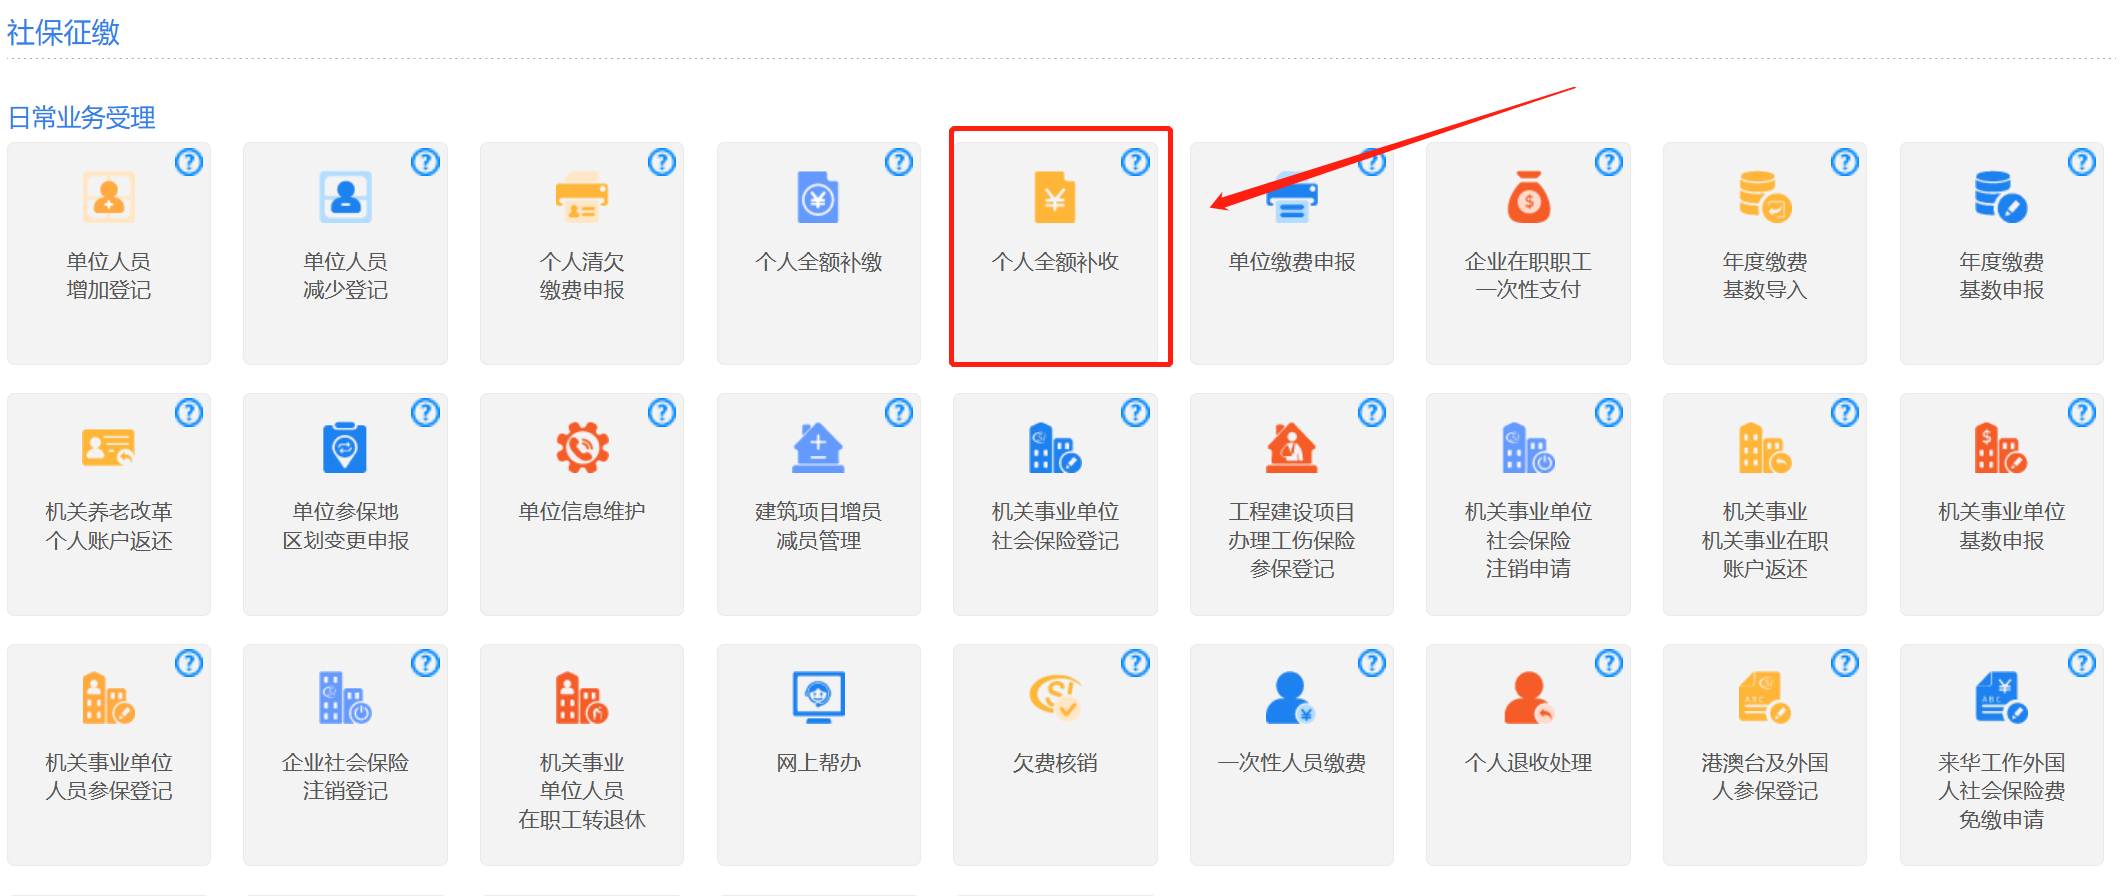Select the 一次性人员缴费 tile
Screen dimensions: 2125x896
1291,754
